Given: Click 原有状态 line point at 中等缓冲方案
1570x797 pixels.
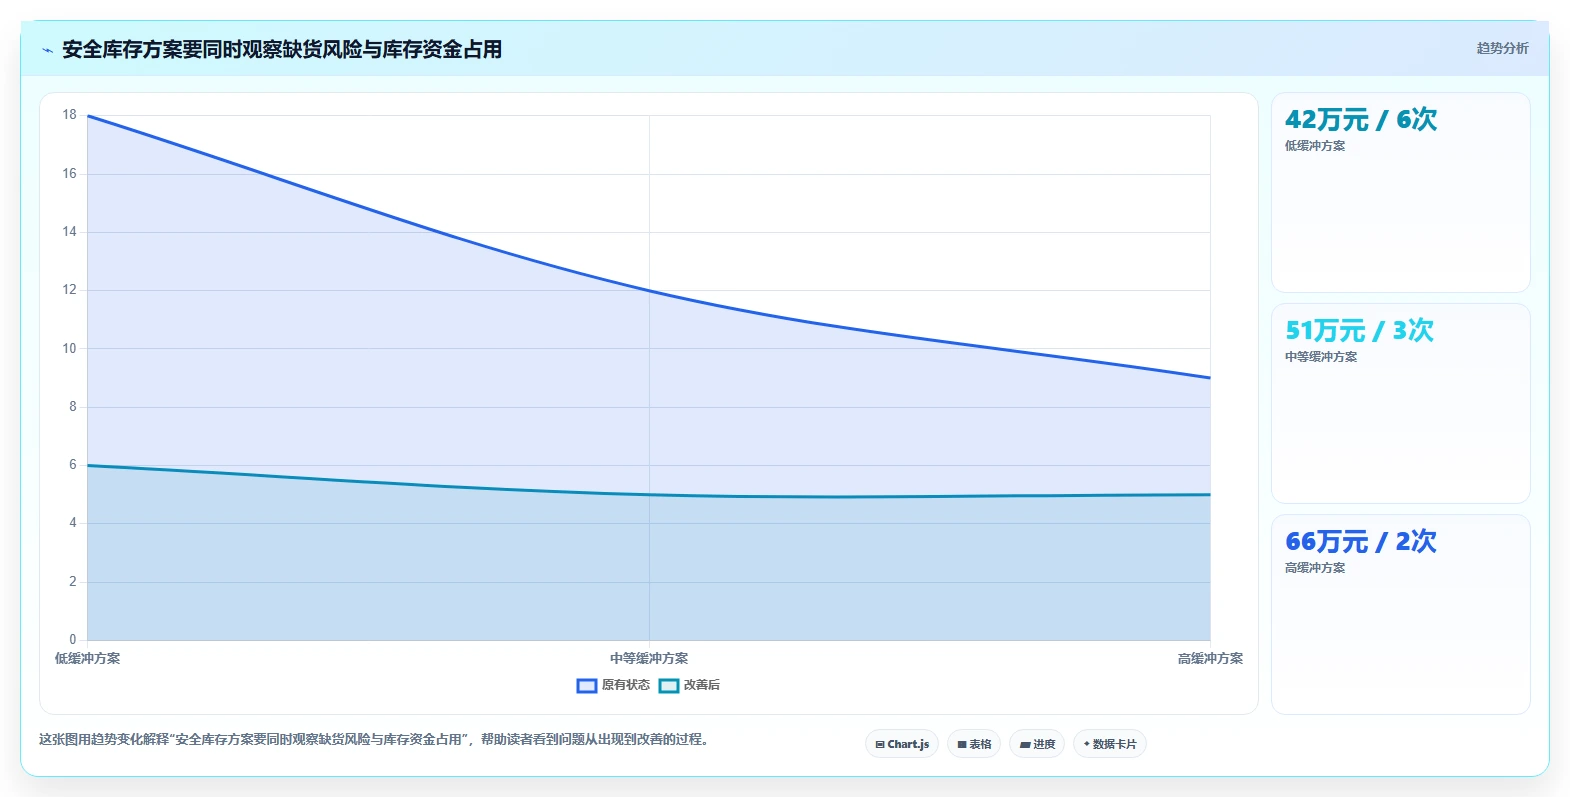Looking at the screenshot, I should click(649, 291).
